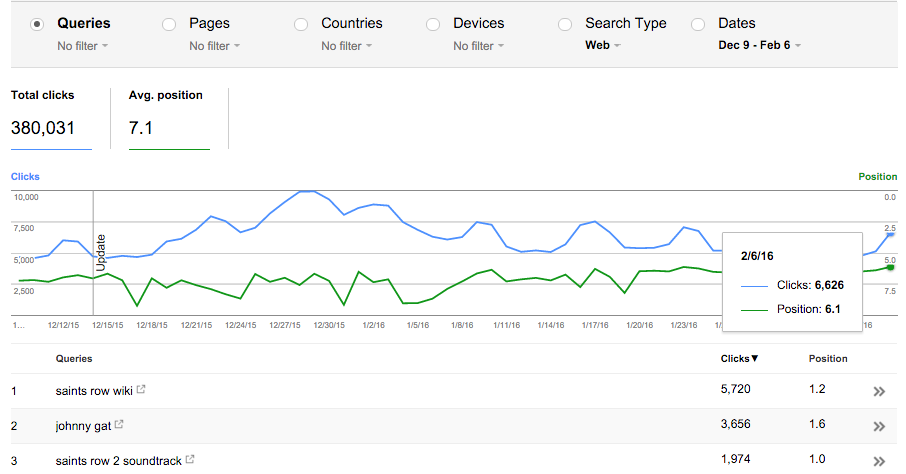This screenshot has height=474, width=906.
Task: Toggle the Total clicks metric
Action: click(x=51, y=118)
